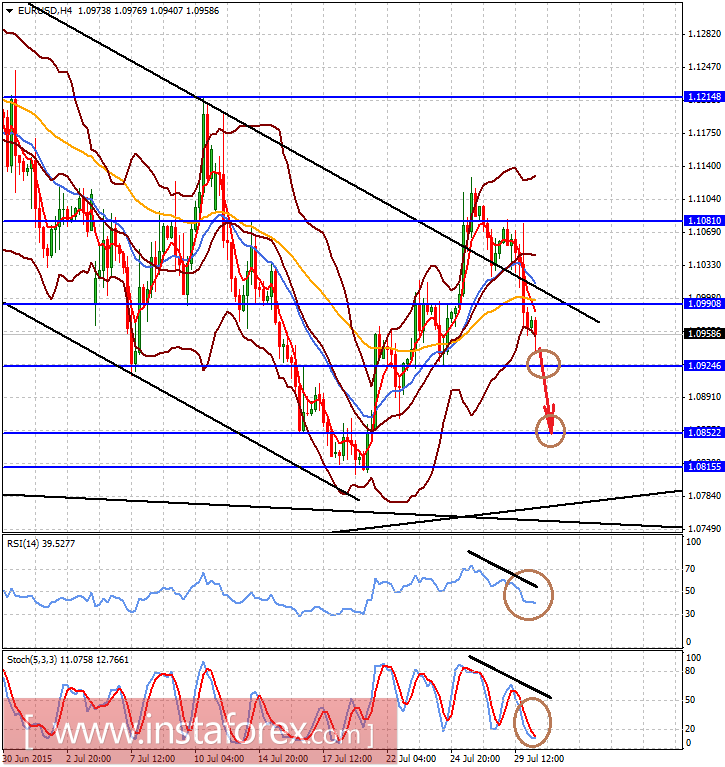The width and height of the screenshot is (725, 767).
Task: Click the 1.10810 blue price level tag
Action: point(704,221)
